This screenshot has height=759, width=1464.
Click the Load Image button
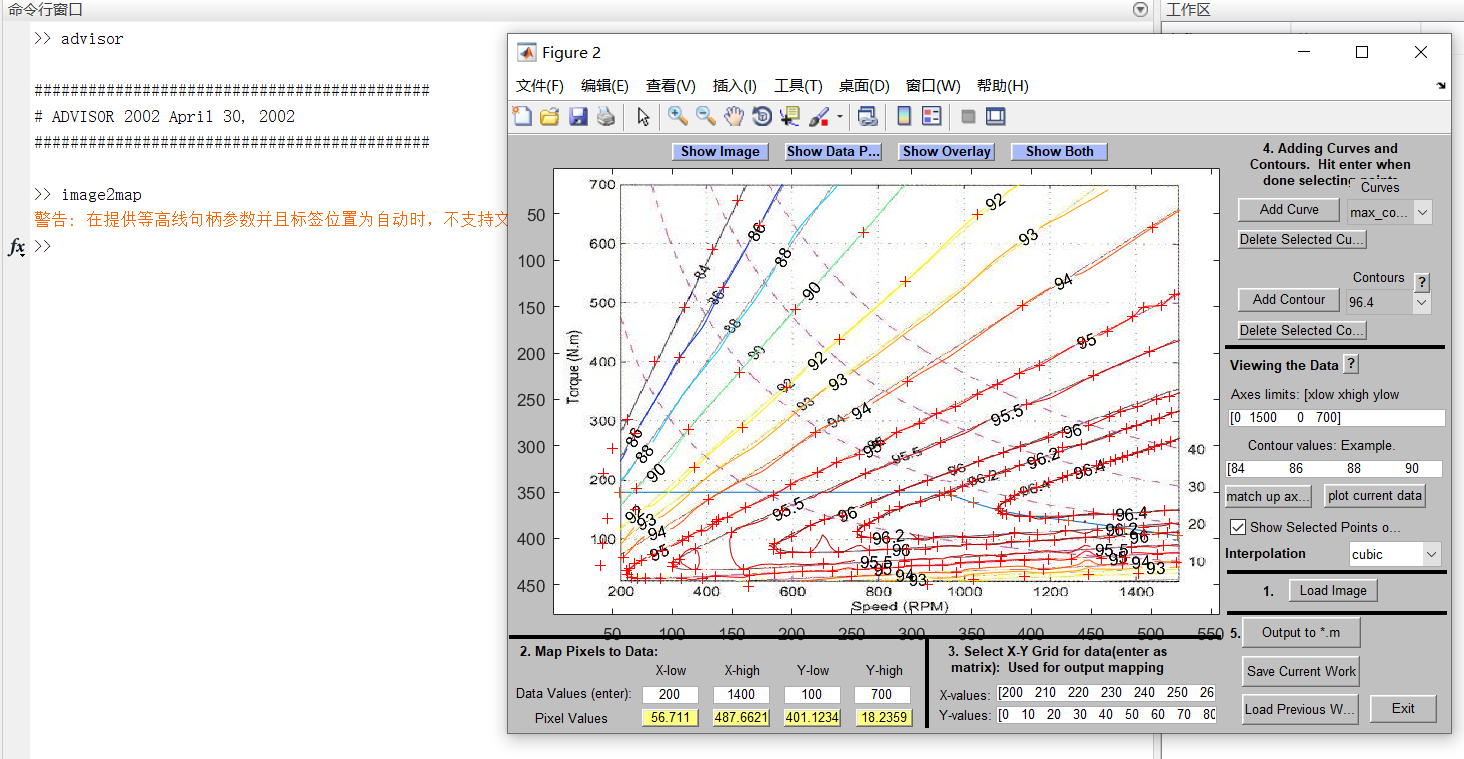click(1332, 590)
